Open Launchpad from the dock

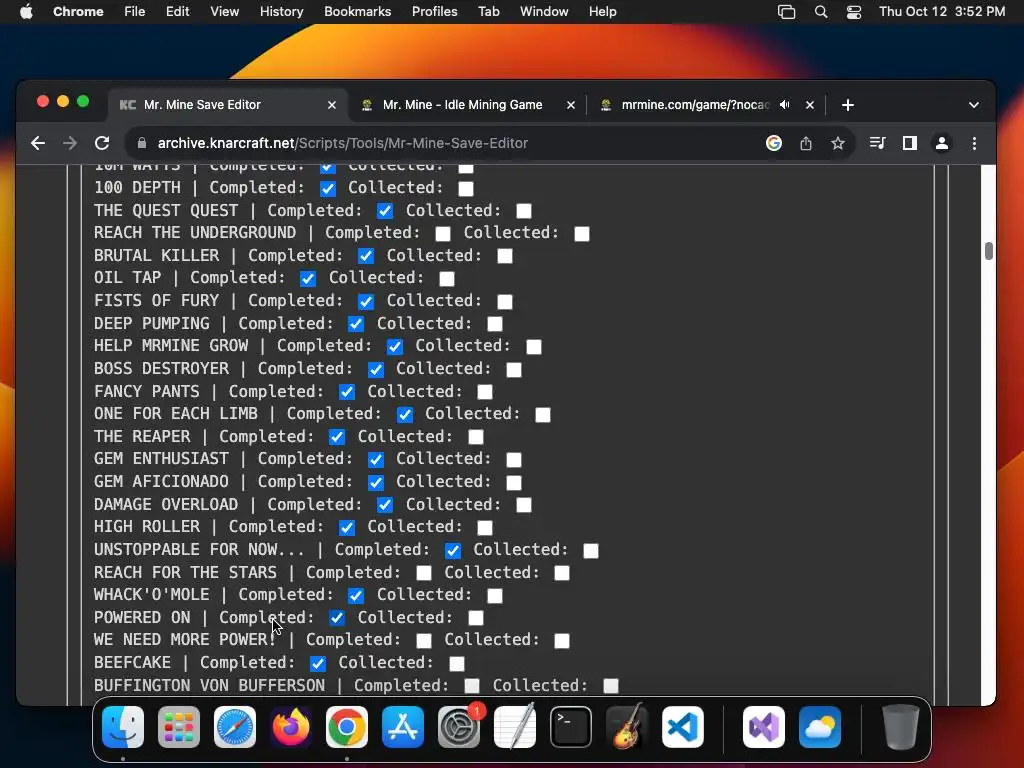(x=179, y=727)
